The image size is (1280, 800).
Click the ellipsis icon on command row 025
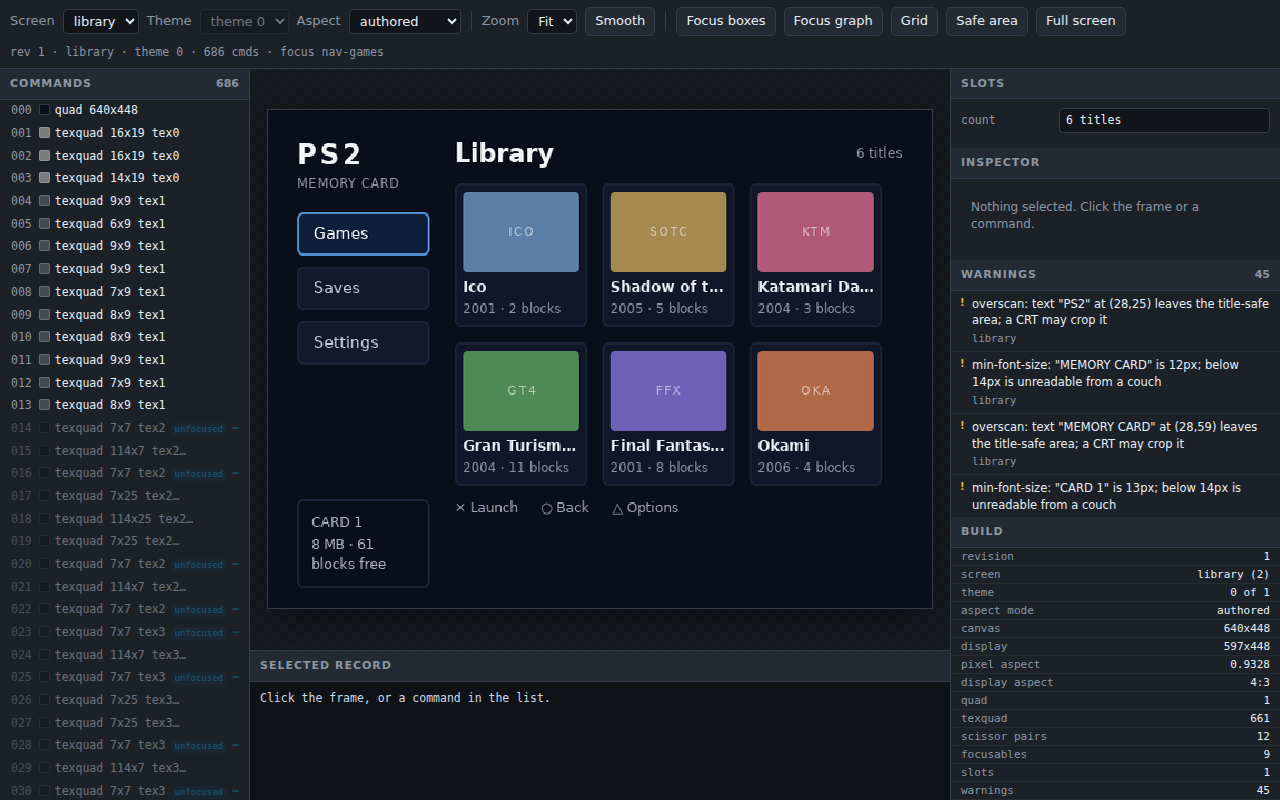coord(235,677)
